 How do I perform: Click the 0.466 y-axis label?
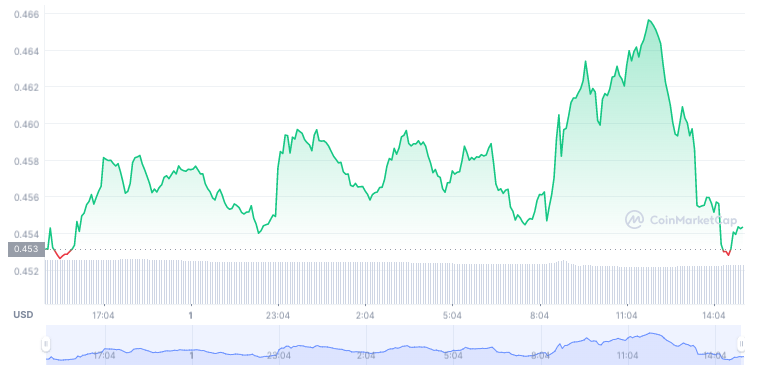click(x=26, y=14)
